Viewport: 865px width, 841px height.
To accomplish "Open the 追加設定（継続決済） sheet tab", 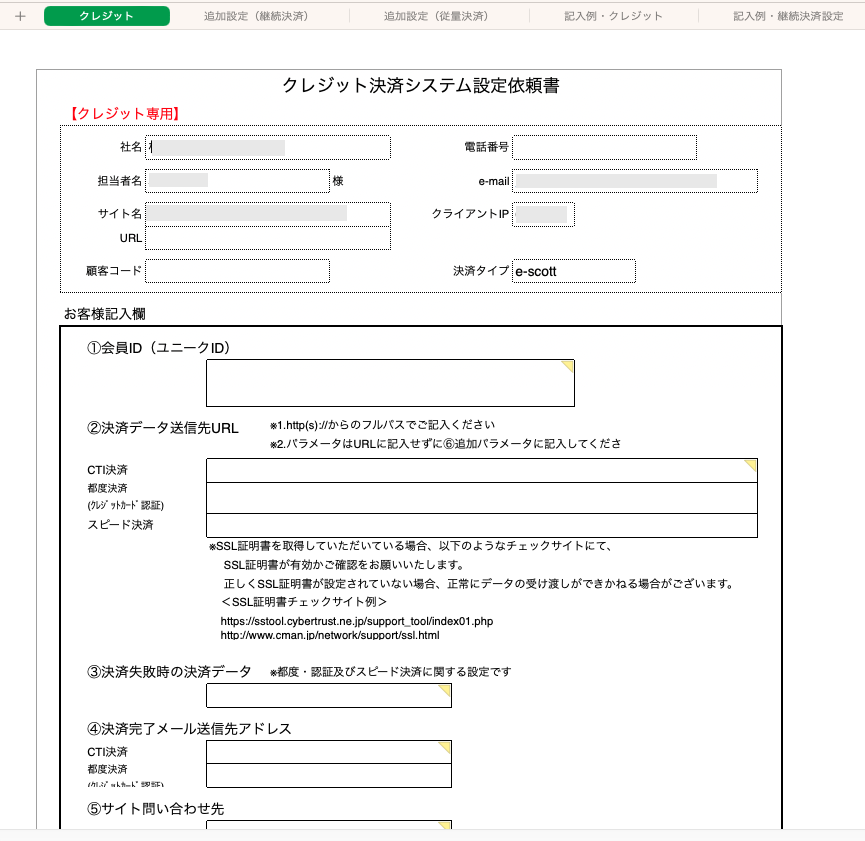I will coord(256,16).
